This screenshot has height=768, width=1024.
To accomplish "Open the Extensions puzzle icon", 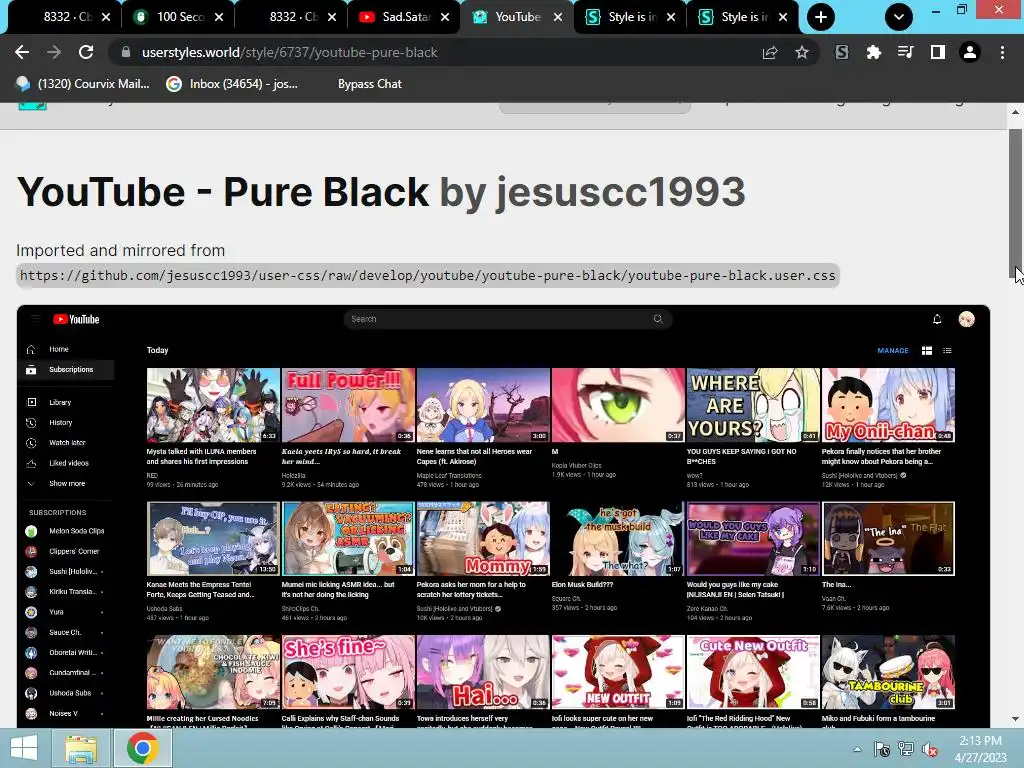I will tap(874, 52).
